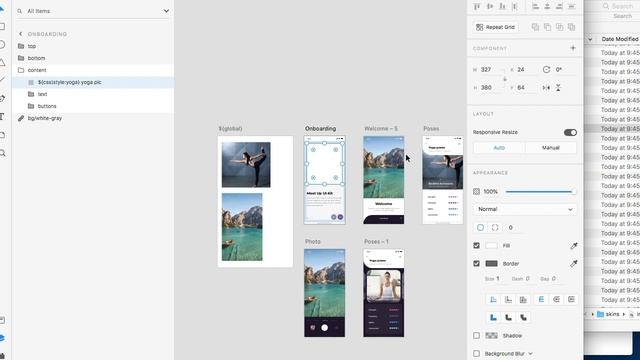Screen dimensions: 640x360
Task: Click the height field showing 380
Action: pyautogui.click(x=491, y=88)
